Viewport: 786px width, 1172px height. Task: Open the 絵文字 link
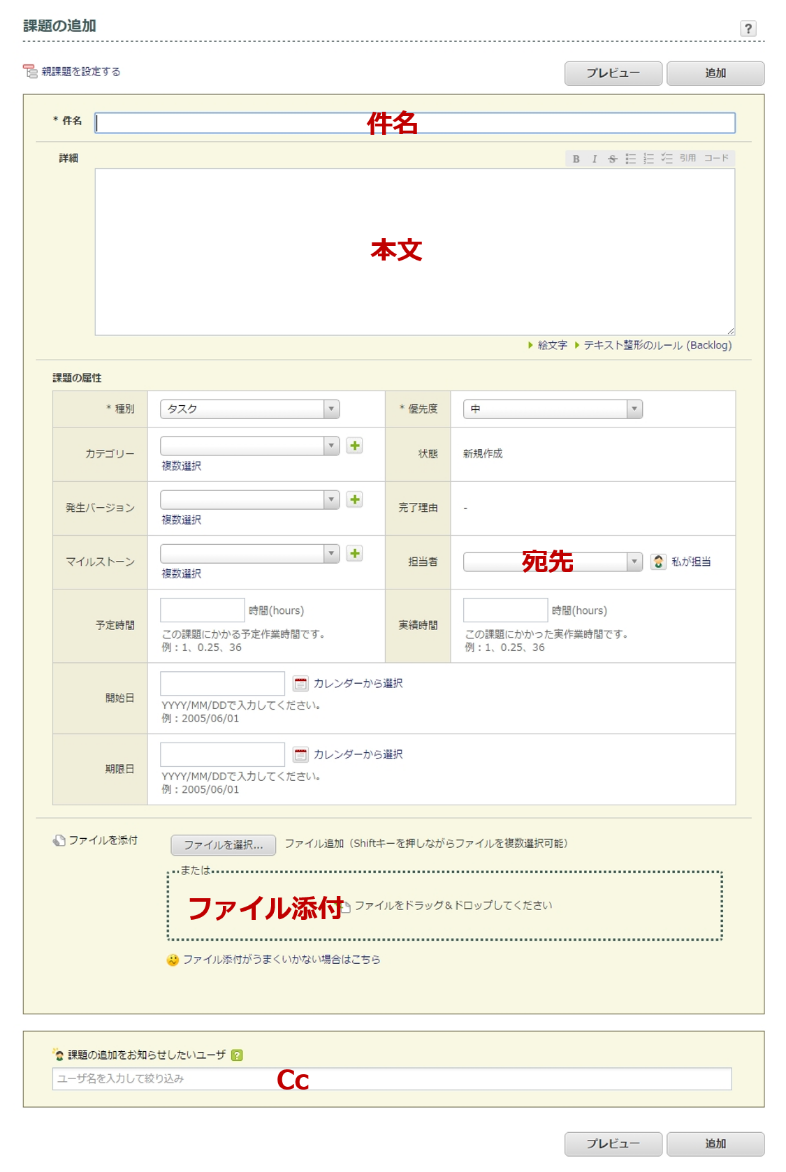click(552, 345)
